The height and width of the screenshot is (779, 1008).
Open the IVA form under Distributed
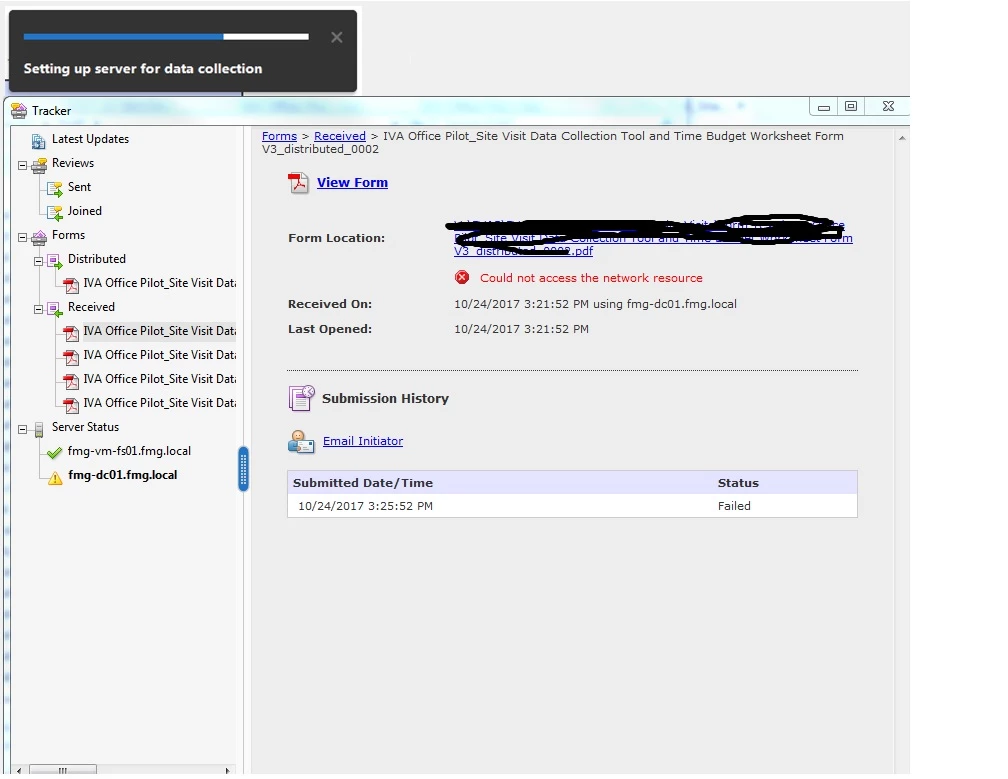tap(159, 283)
